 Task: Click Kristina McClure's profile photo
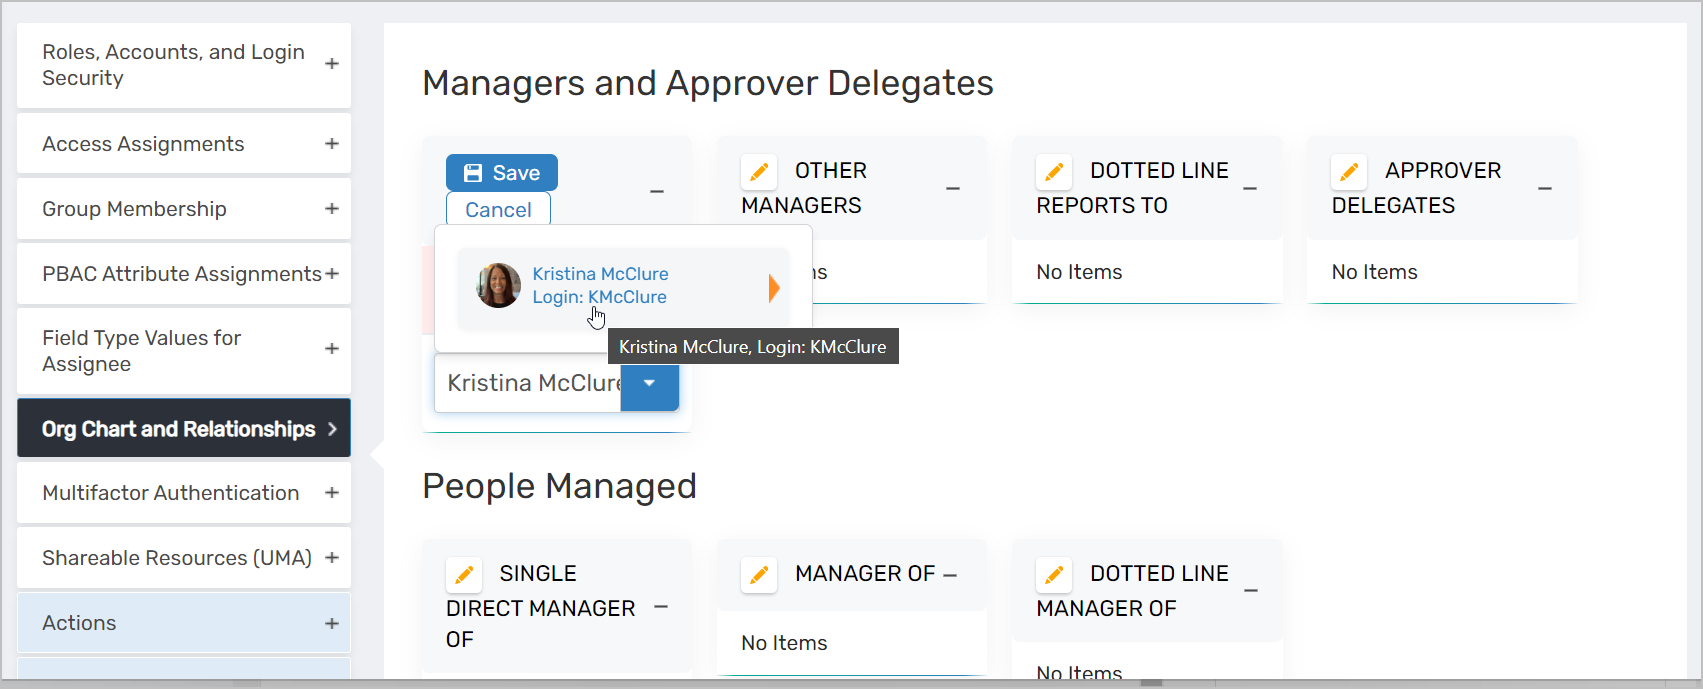tap(498, 286)
